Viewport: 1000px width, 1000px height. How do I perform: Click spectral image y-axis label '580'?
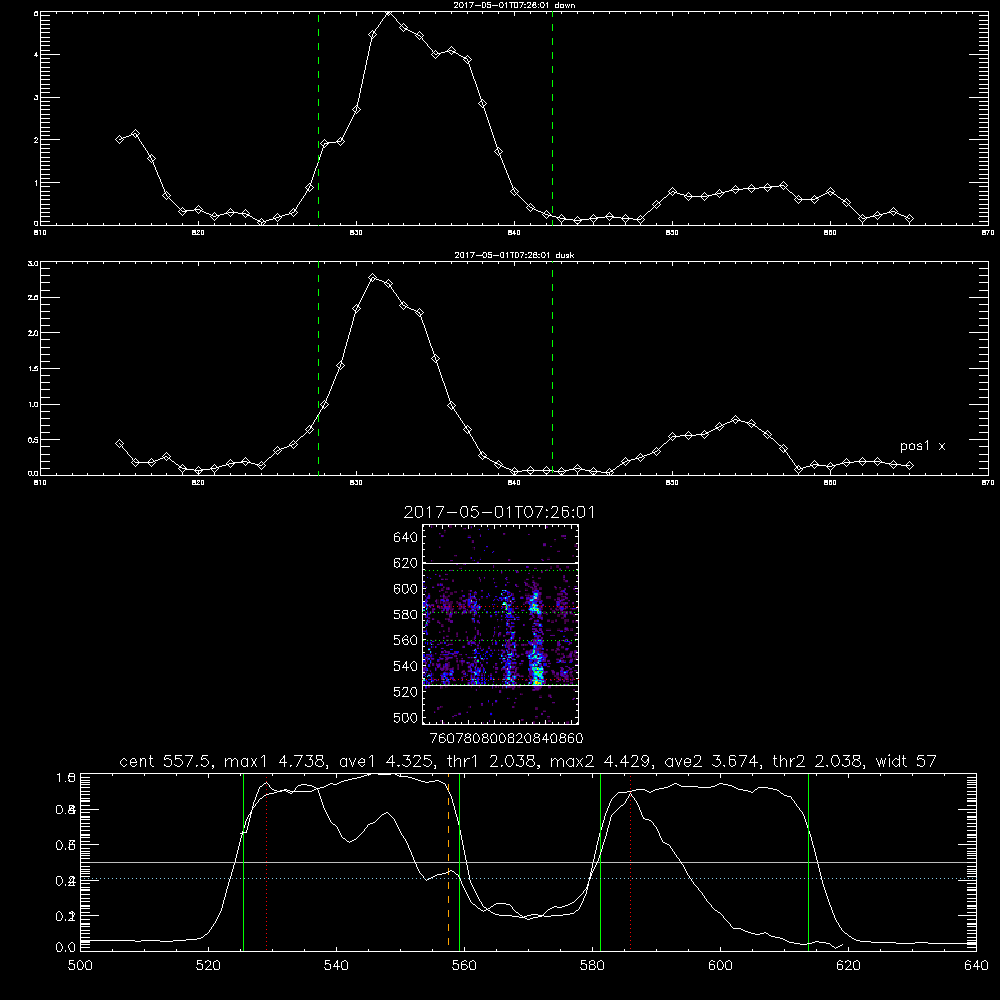tap(406, 615)
